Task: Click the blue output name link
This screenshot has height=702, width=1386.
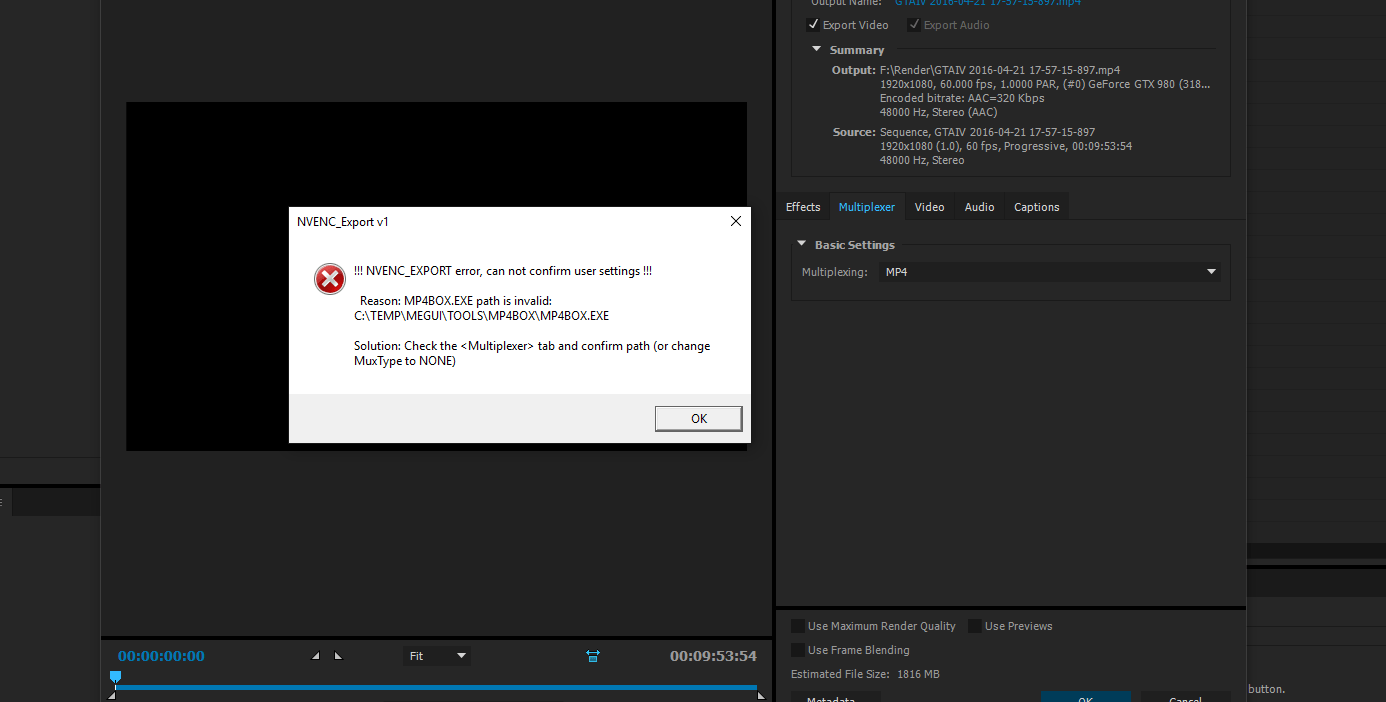Action: (987, 3)
